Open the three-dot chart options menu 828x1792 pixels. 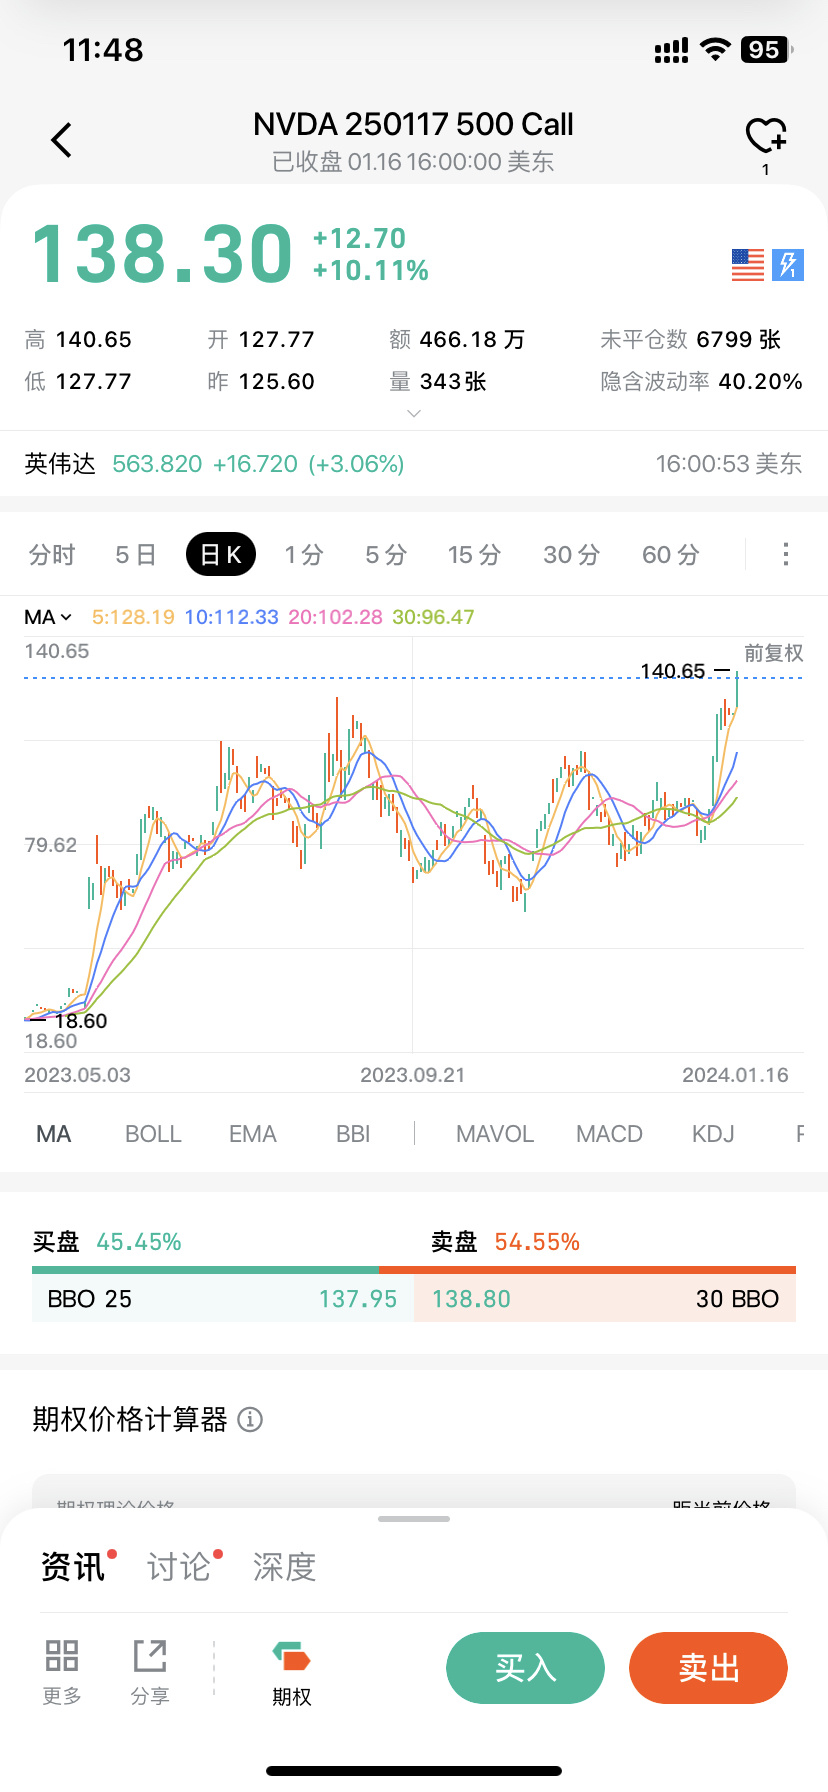pos(786,554)
